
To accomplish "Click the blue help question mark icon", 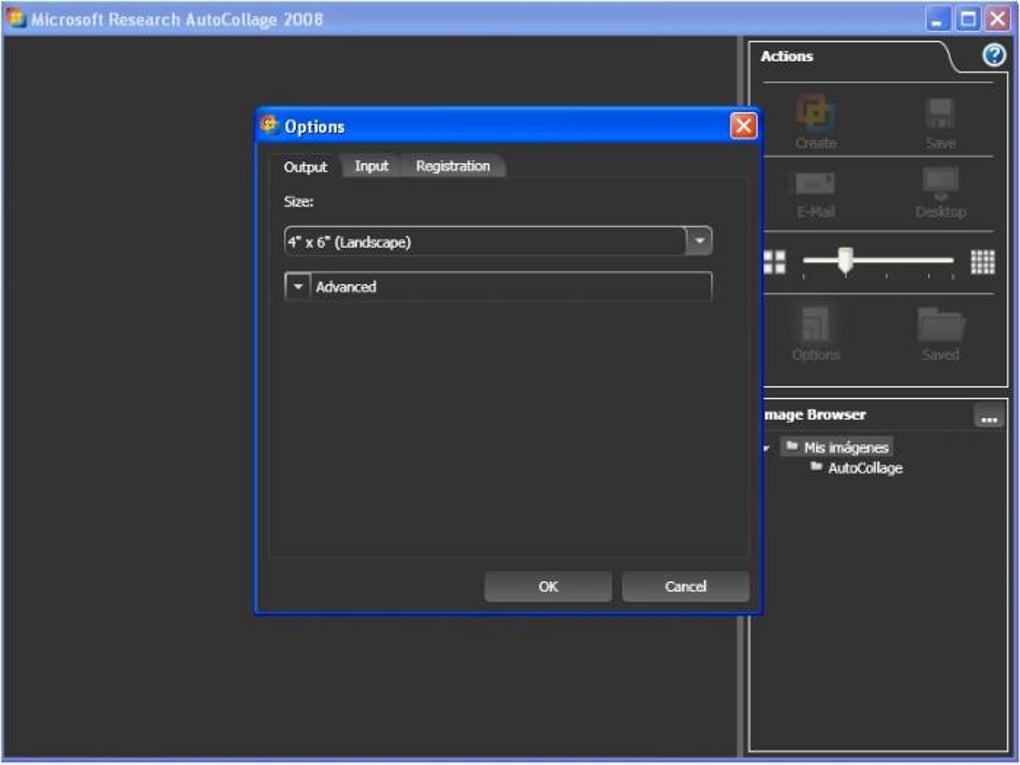I will (993, 55).
